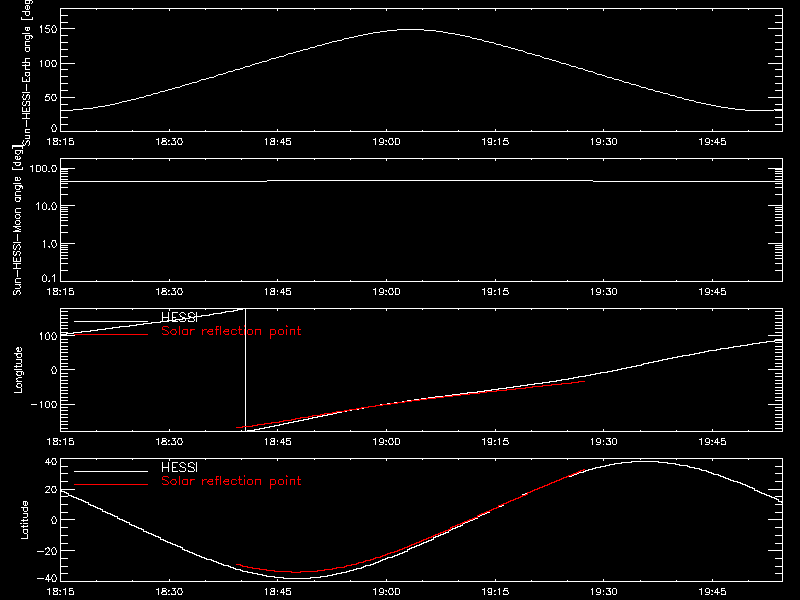Screen dimensions: 800x600
Task: Click 19:15 label under Latitude plot
Action: (x=495, y=591)
